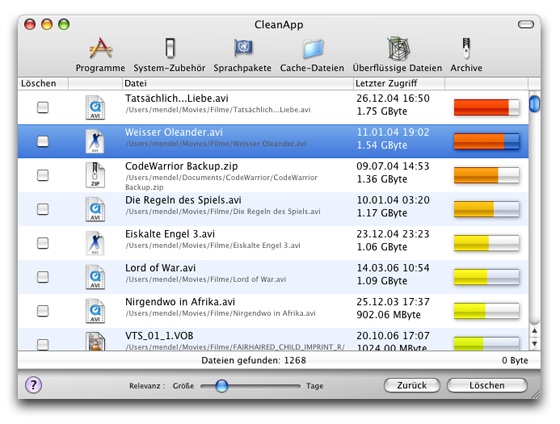
Task: Click relevance bar of Tatsächlich...Liebe.avi
Action: tap(486, 107)
